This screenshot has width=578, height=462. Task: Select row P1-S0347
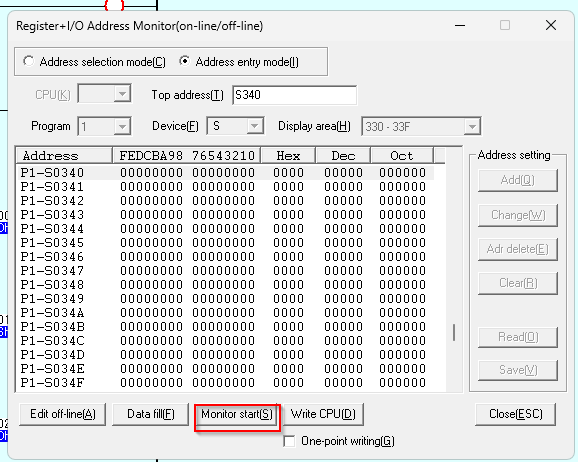(226, 271)
